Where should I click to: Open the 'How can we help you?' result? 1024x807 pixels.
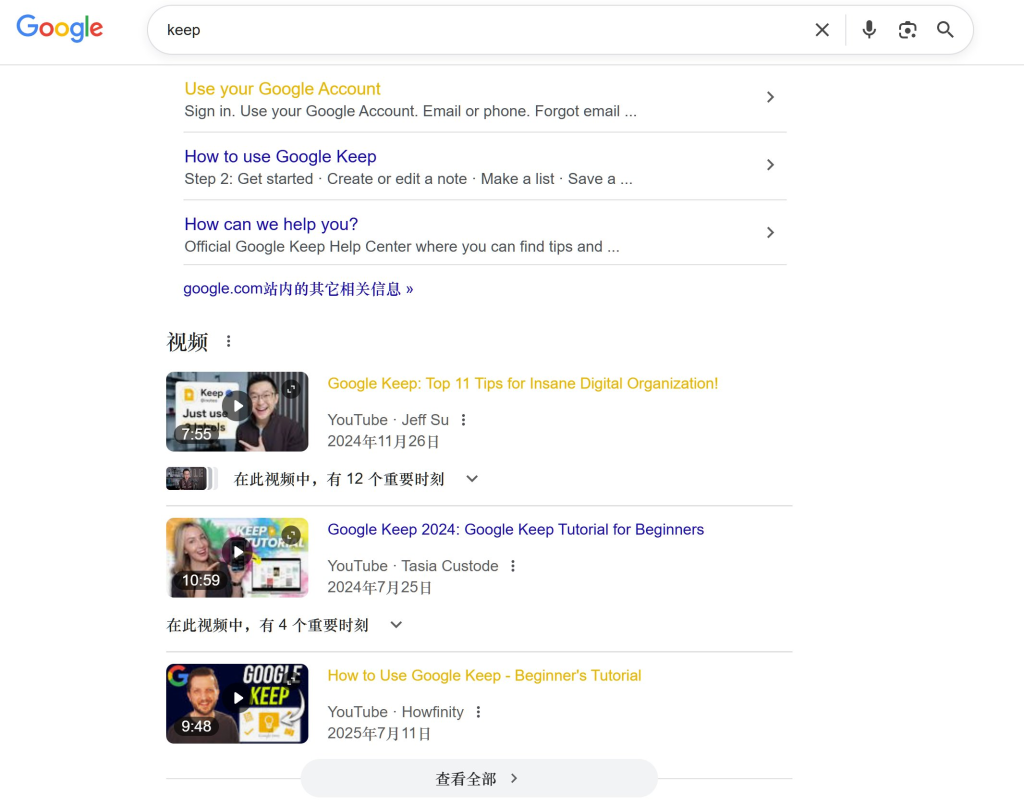coord(270,224)
